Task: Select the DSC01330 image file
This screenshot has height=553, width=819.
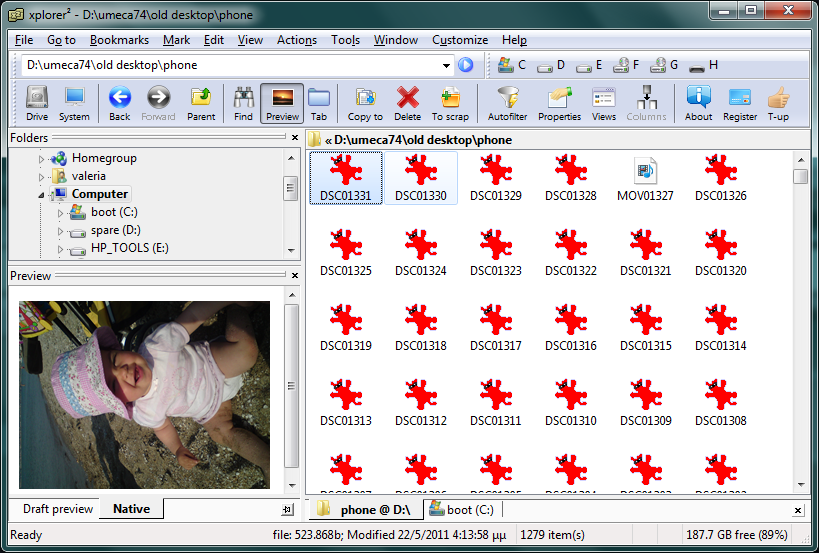Action: coord(420,179)
